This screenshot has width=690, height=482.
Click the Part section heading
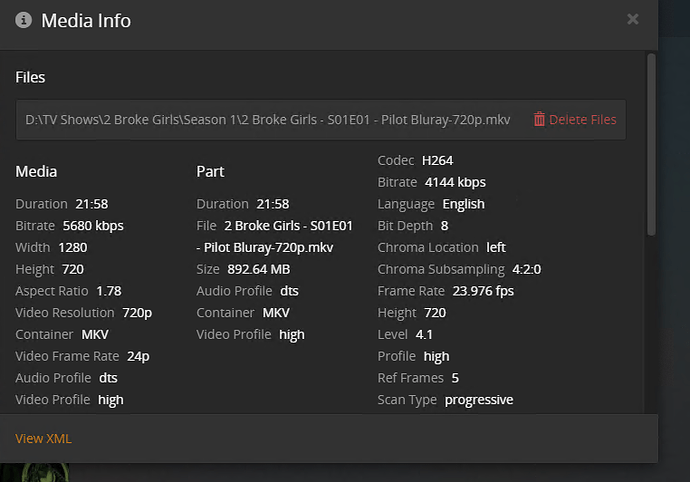pyautogui.click(x=210, y=172)
